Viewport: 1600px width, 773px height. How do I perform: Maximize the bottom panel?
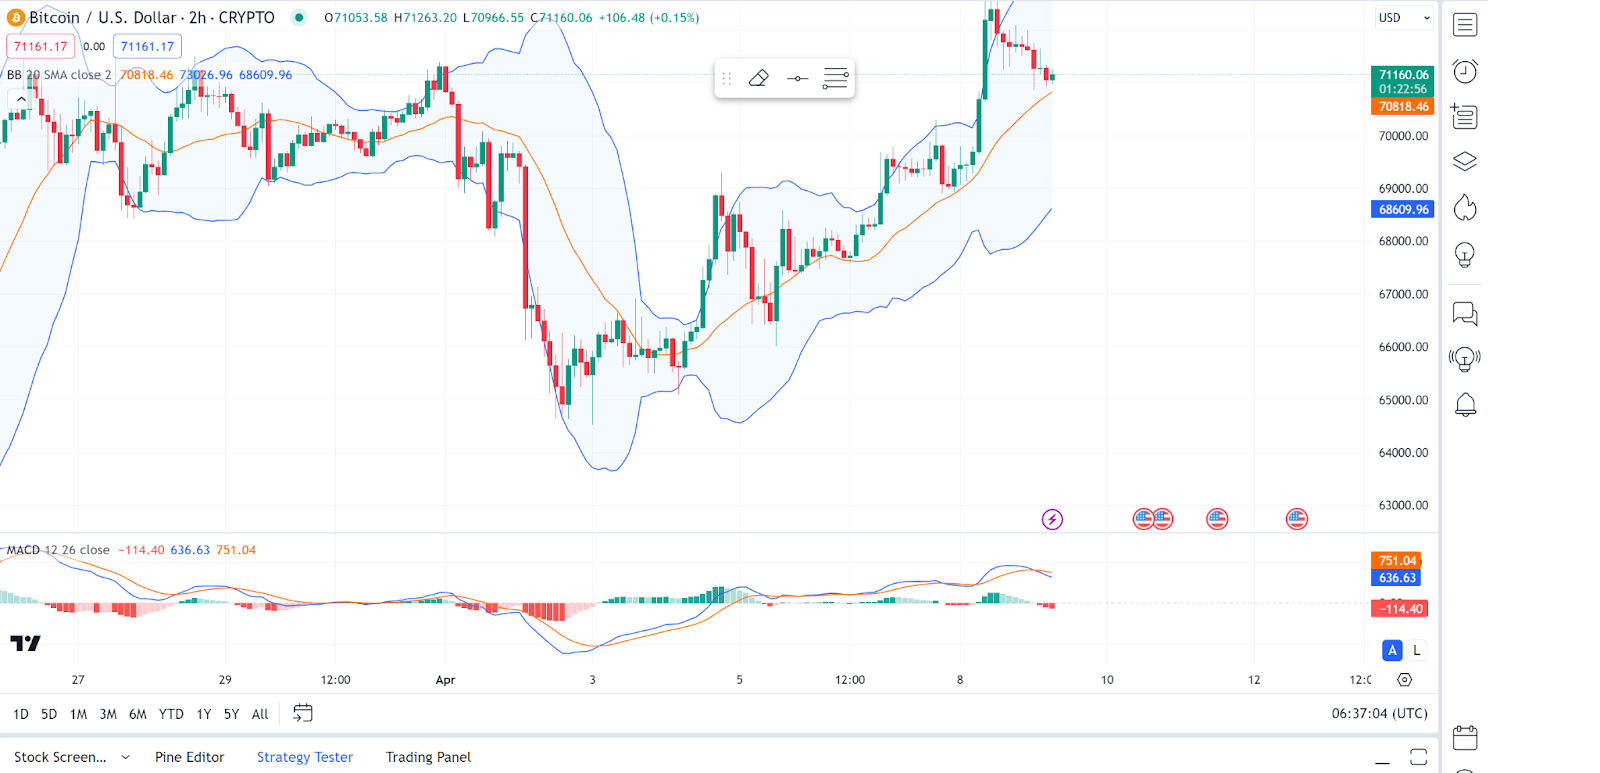pyautogui.click(x=1418, y=757)
